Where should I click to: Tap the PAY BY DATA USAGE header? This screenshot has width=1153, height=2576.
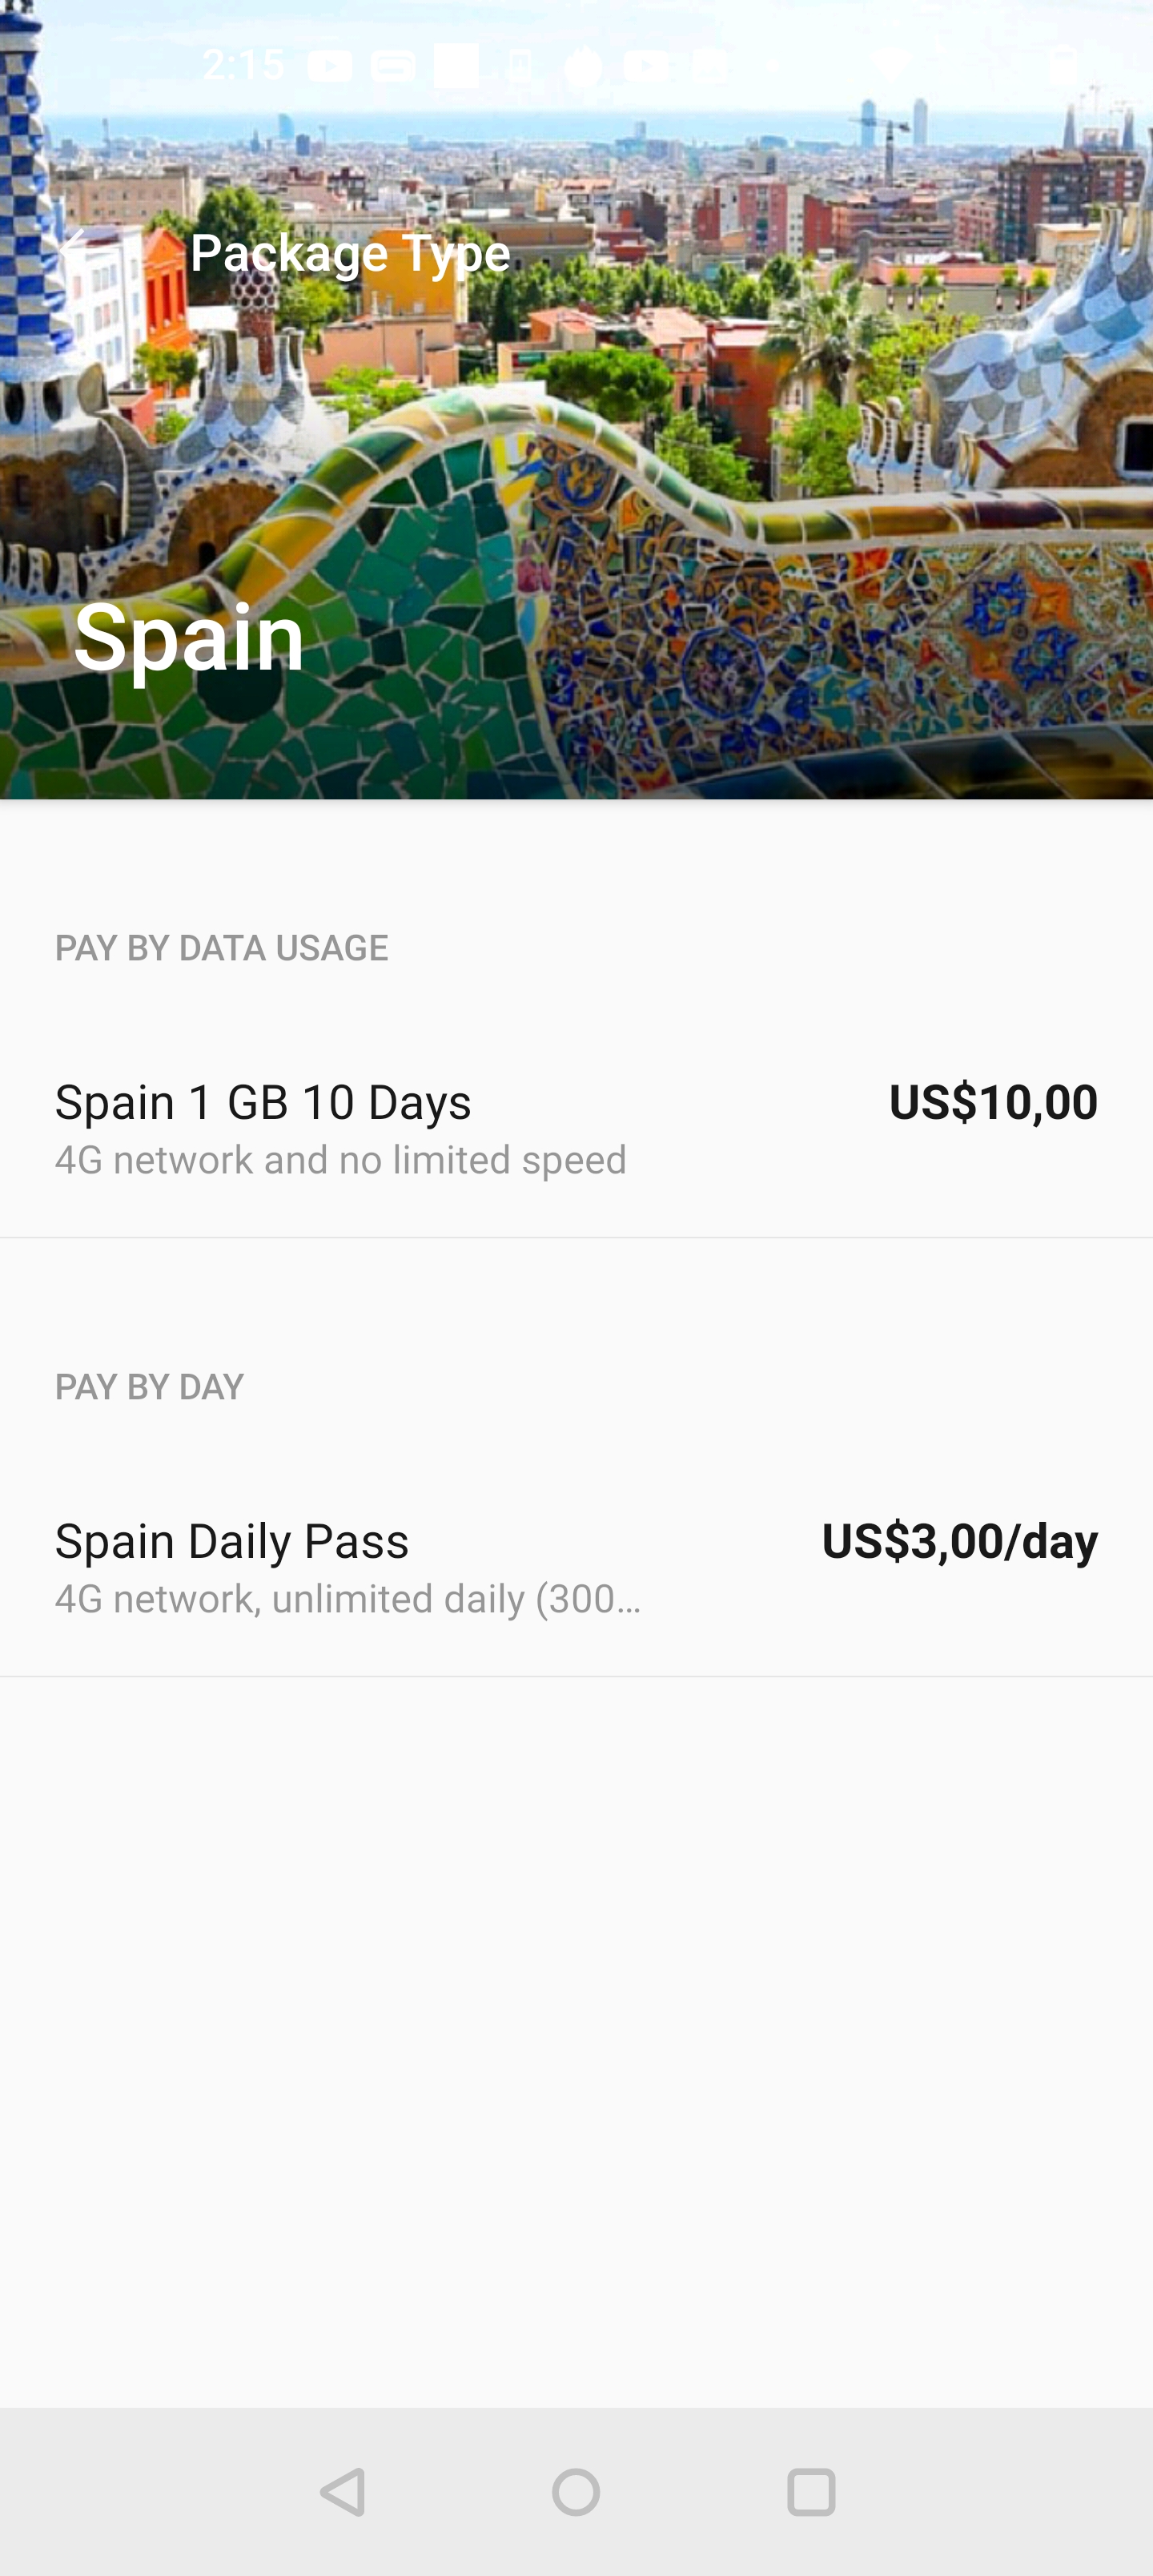[221, 948]
